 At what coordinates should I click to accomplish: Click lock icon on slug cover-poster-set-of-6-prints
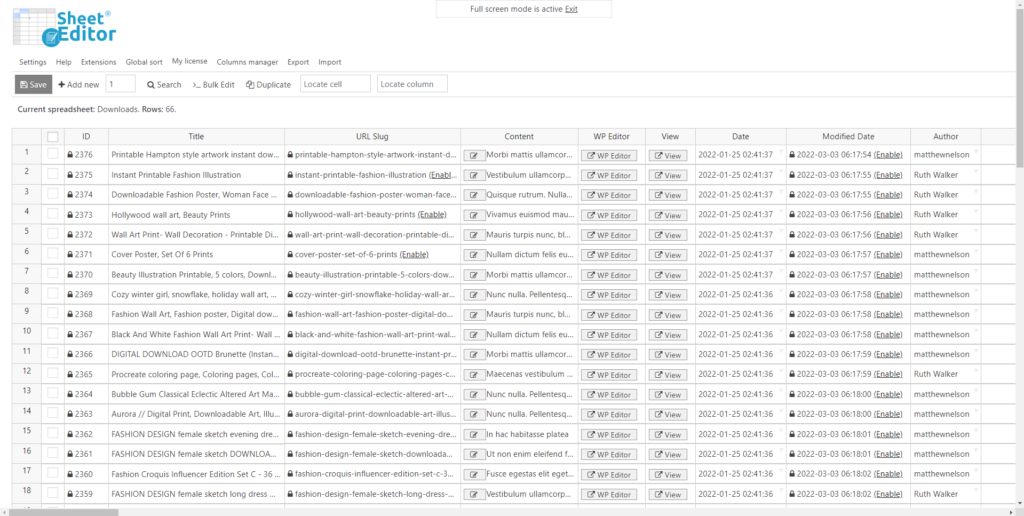point(290,255)
